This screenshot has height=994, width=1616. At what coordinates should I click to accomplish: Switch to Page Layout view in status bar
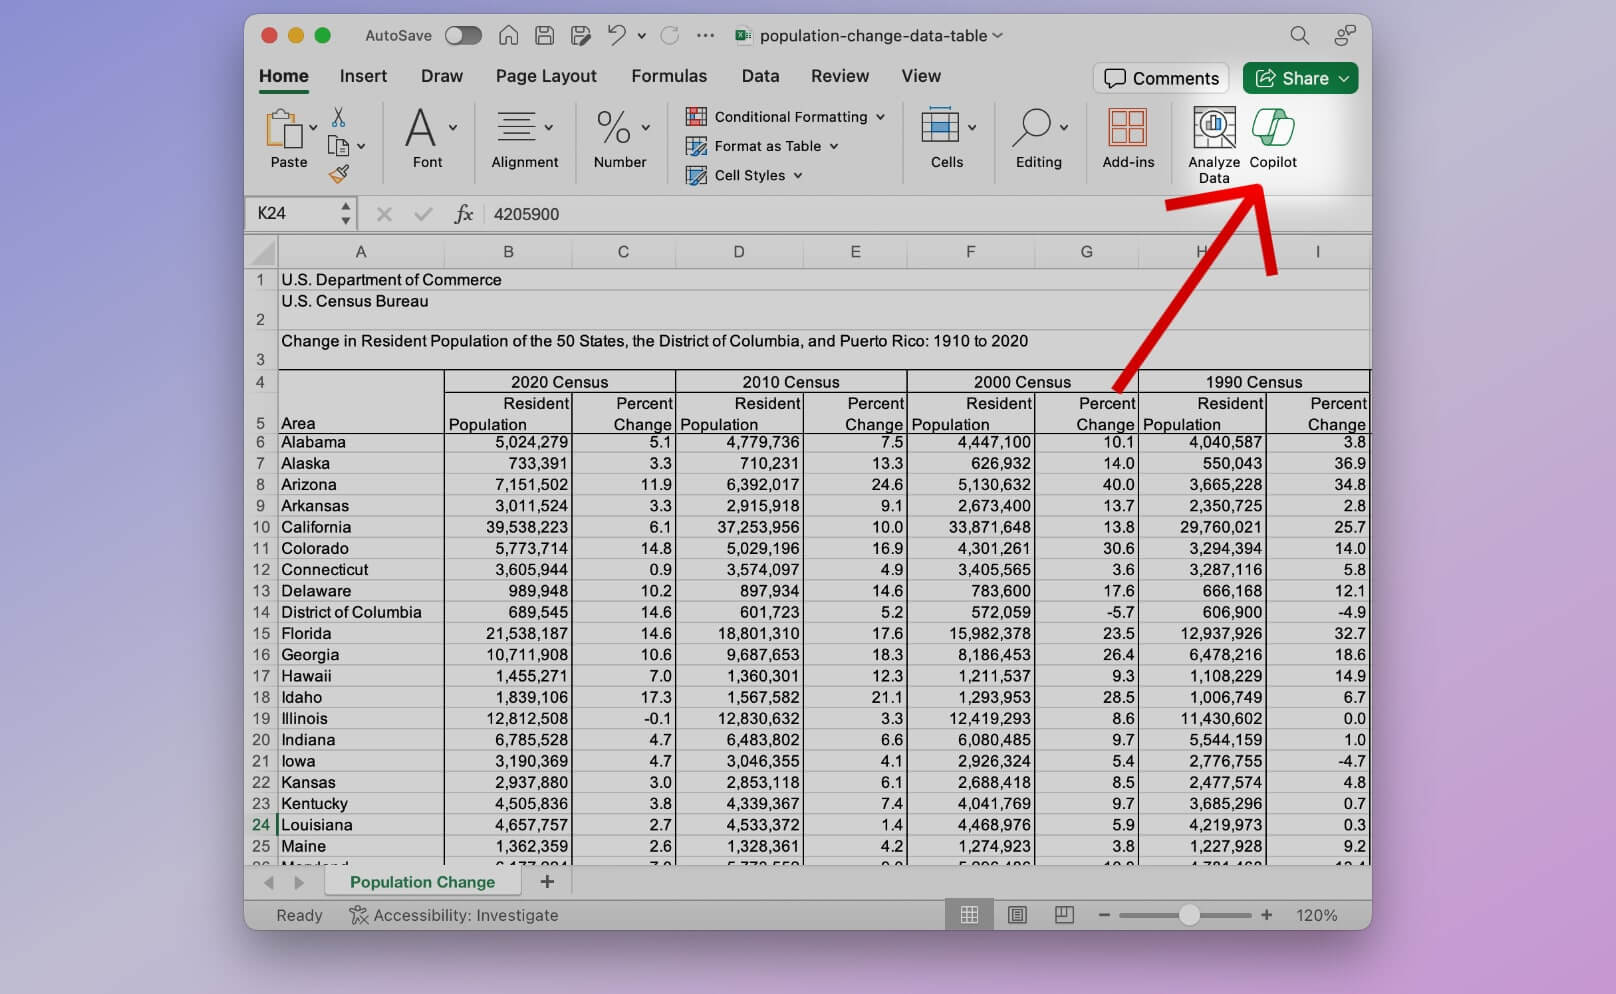tap(1017, 915)
